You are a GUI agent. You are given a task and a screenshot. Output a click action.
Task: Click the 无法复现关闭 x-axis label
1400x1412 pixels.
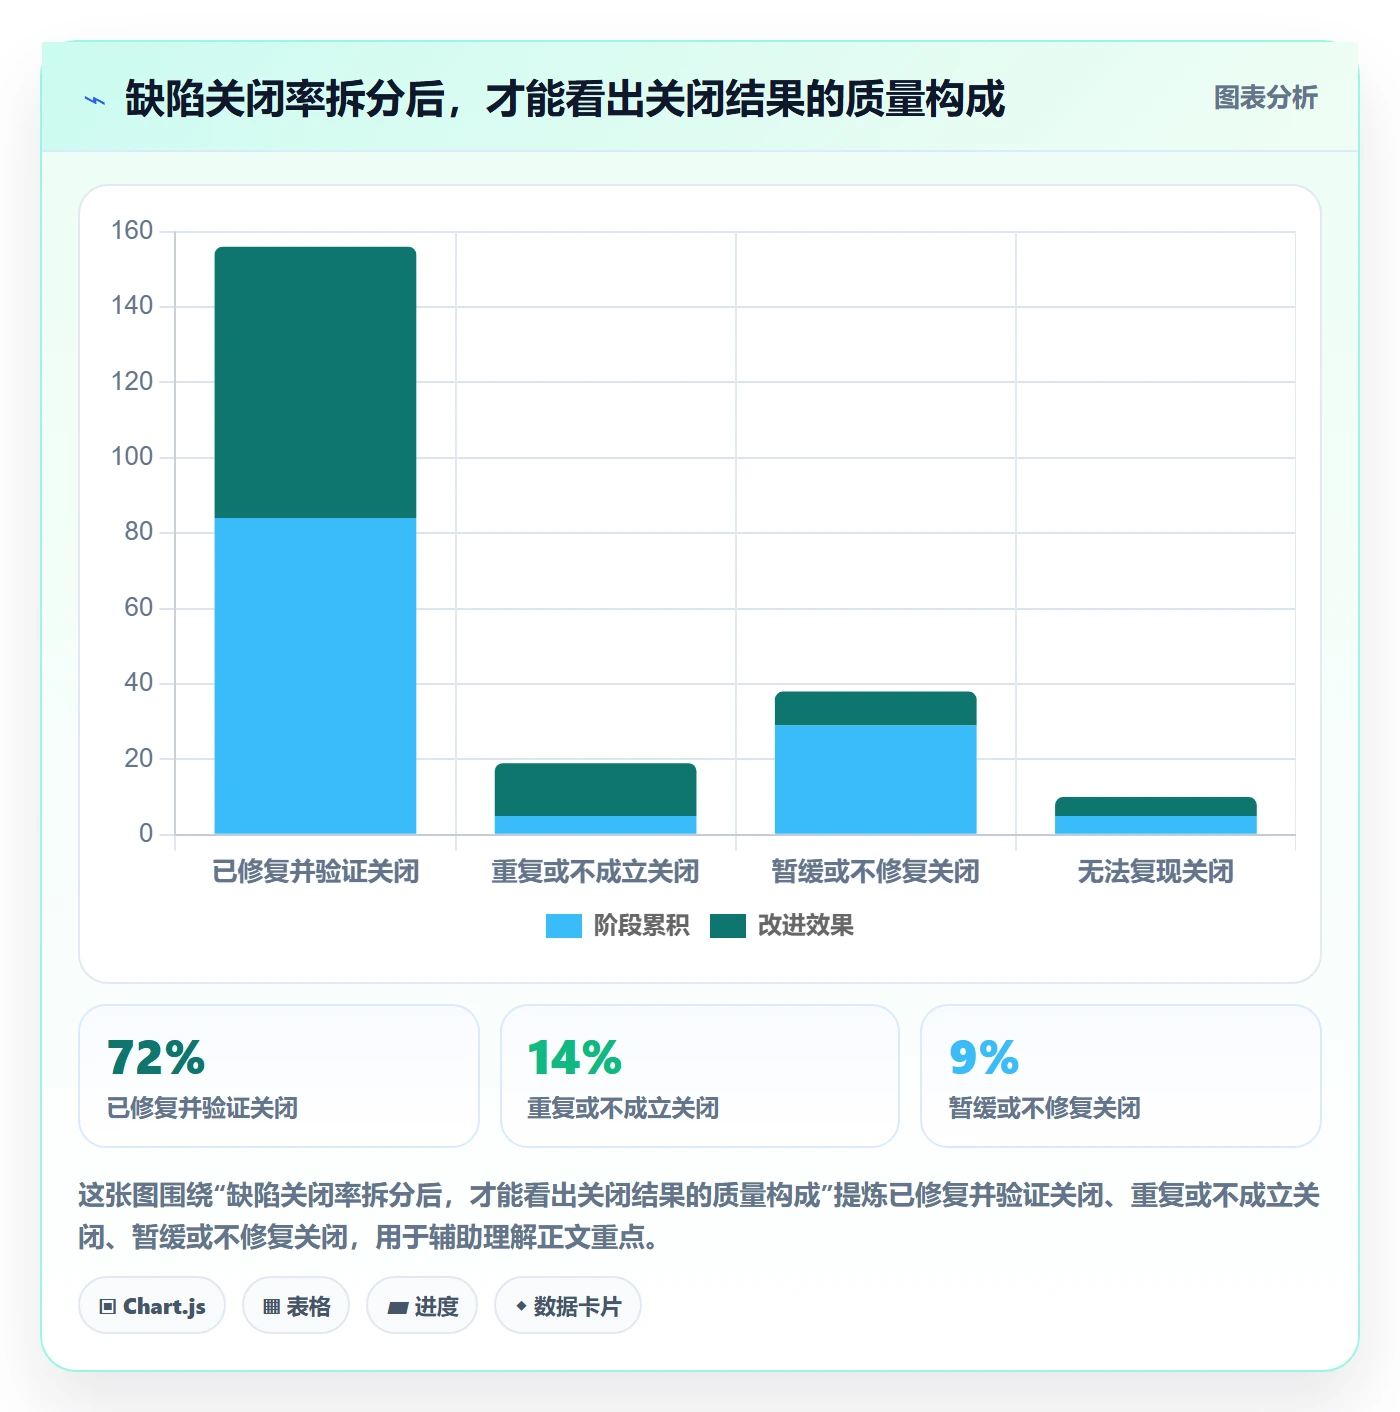[1156, 872]
